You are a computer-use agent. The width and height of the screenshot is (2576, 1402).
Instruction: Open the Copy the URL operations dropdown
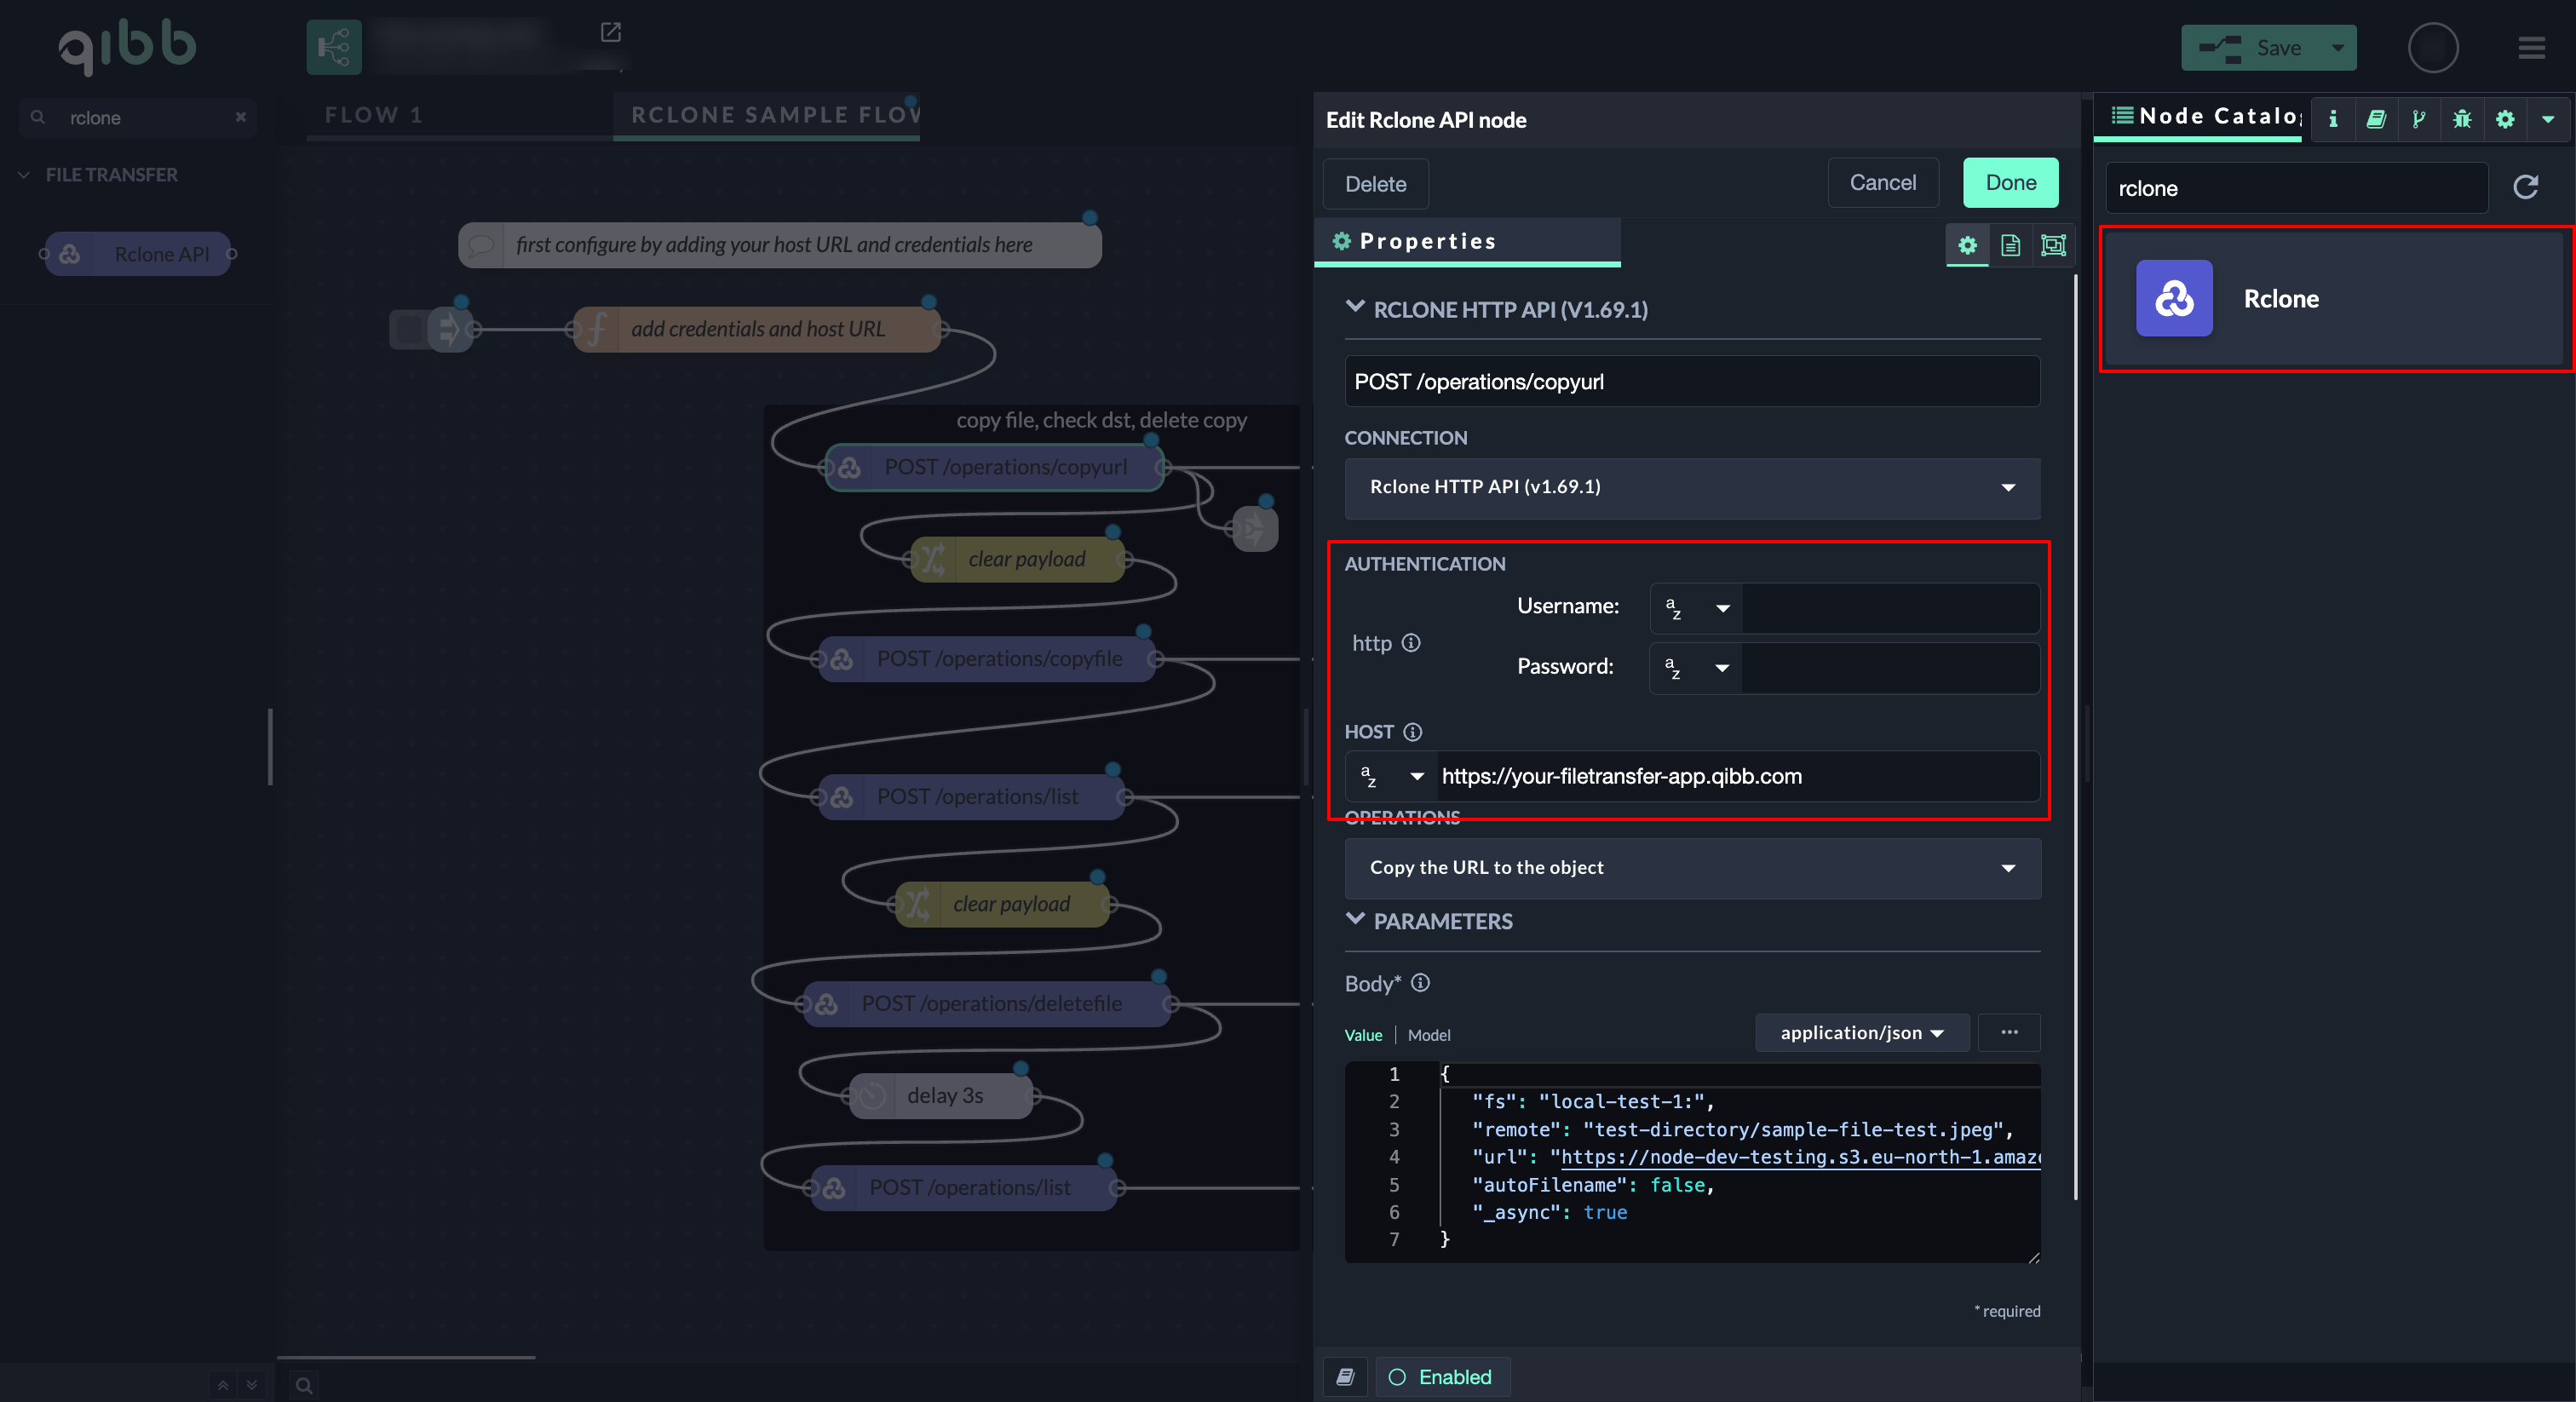(x=1691, y=867)
